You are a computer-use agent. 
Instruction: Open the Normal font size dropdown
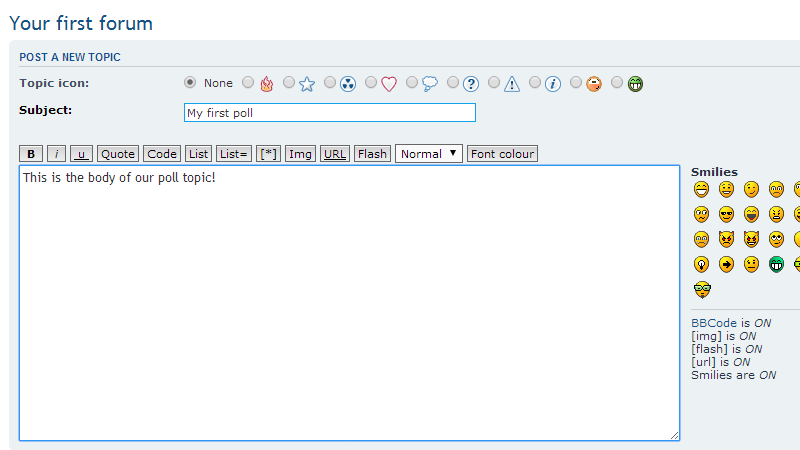tap(429, 154)
